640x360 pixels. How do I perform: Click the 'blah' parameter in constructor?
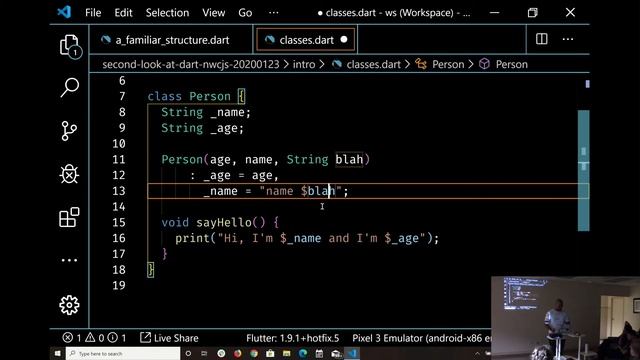coord(349,159)
